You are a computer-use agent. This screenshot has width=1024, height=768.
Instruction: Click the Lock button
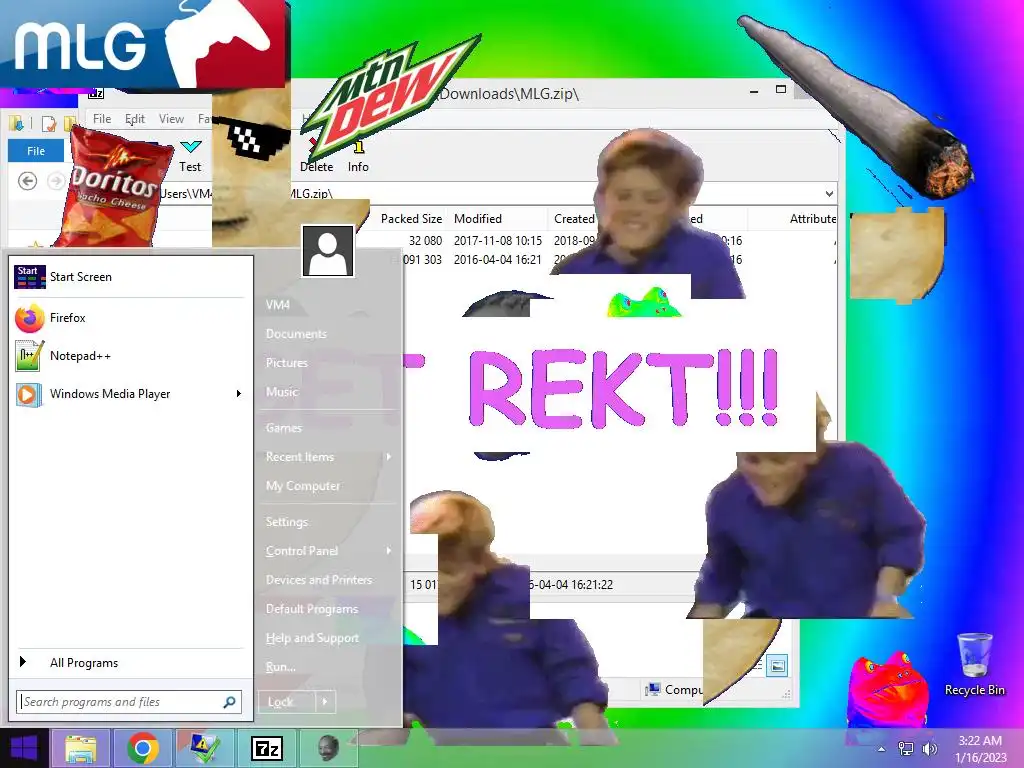click(x=287, y=702)
